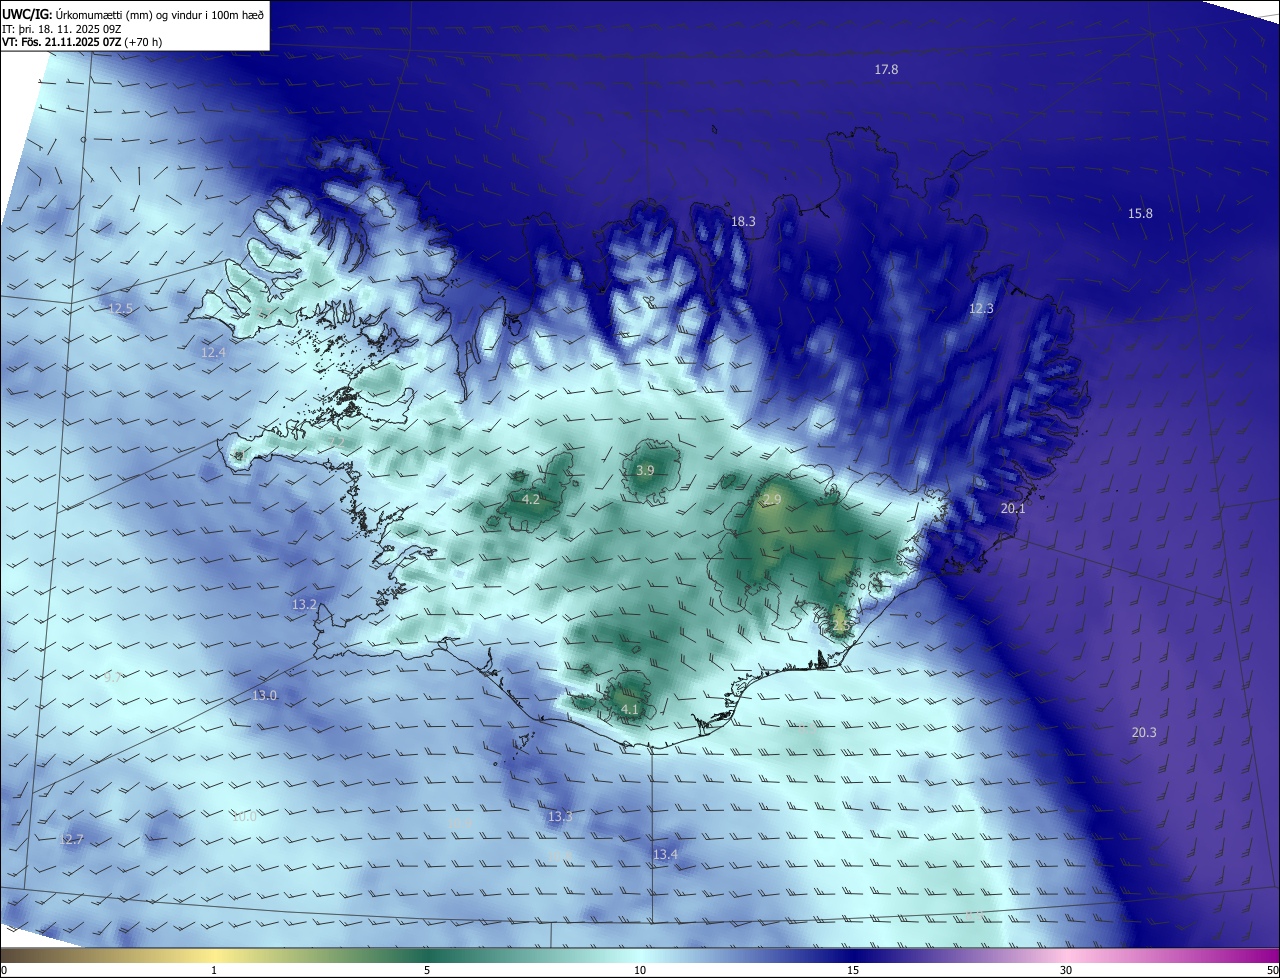Select the 12.4 value by the Westfjords
The image size is (1280, 978).
point(213,353)
